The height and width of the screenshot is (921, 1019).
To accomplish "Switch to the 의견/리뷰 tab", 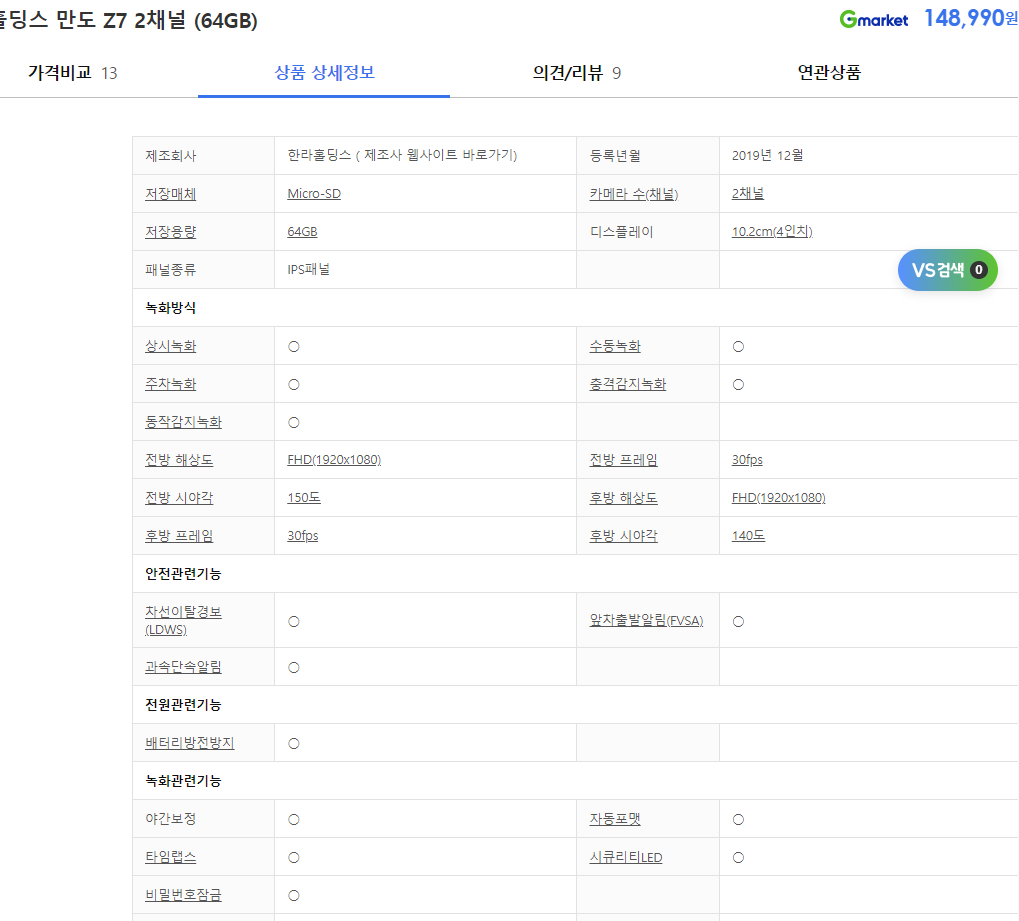I will [x=576, y=73].
